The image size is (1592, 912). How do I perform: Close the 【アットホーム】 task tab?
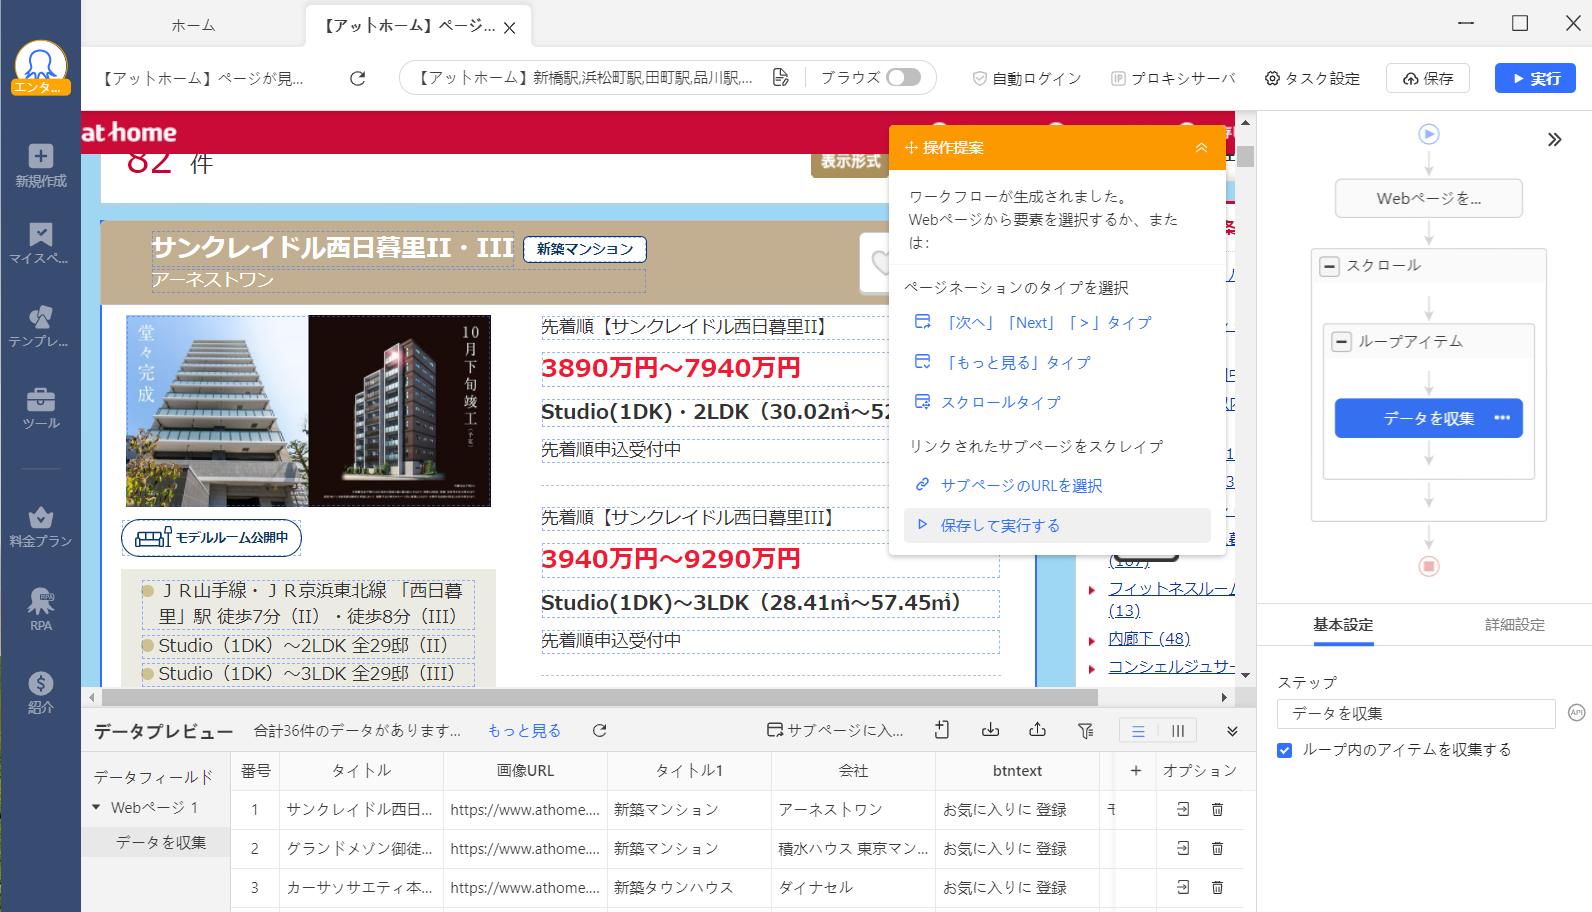pyautogui.click(x=509, y=28)
